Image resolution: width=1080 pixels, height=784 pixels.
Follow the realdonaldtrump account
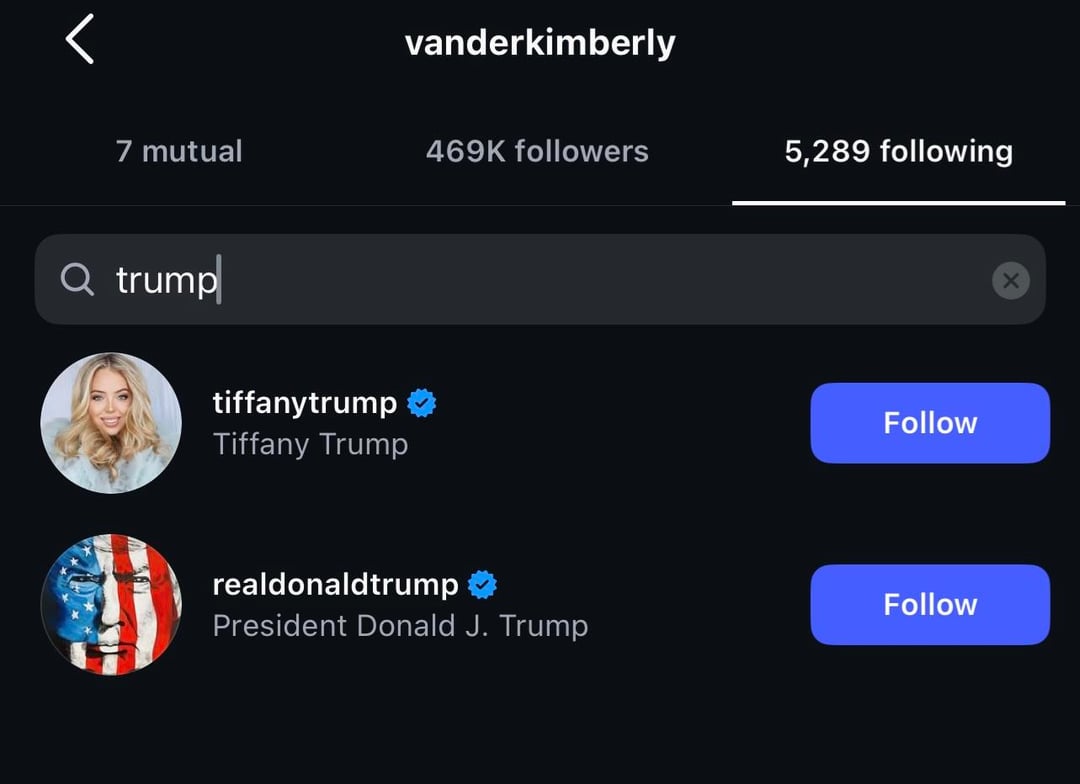(929, 604)
